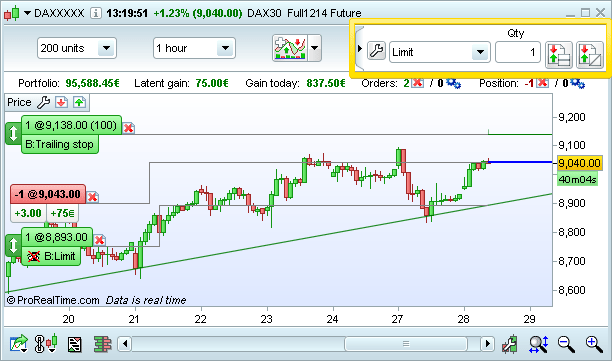Click the indicators chart icon button
612x361 pixels.
[x=290, y=48]
